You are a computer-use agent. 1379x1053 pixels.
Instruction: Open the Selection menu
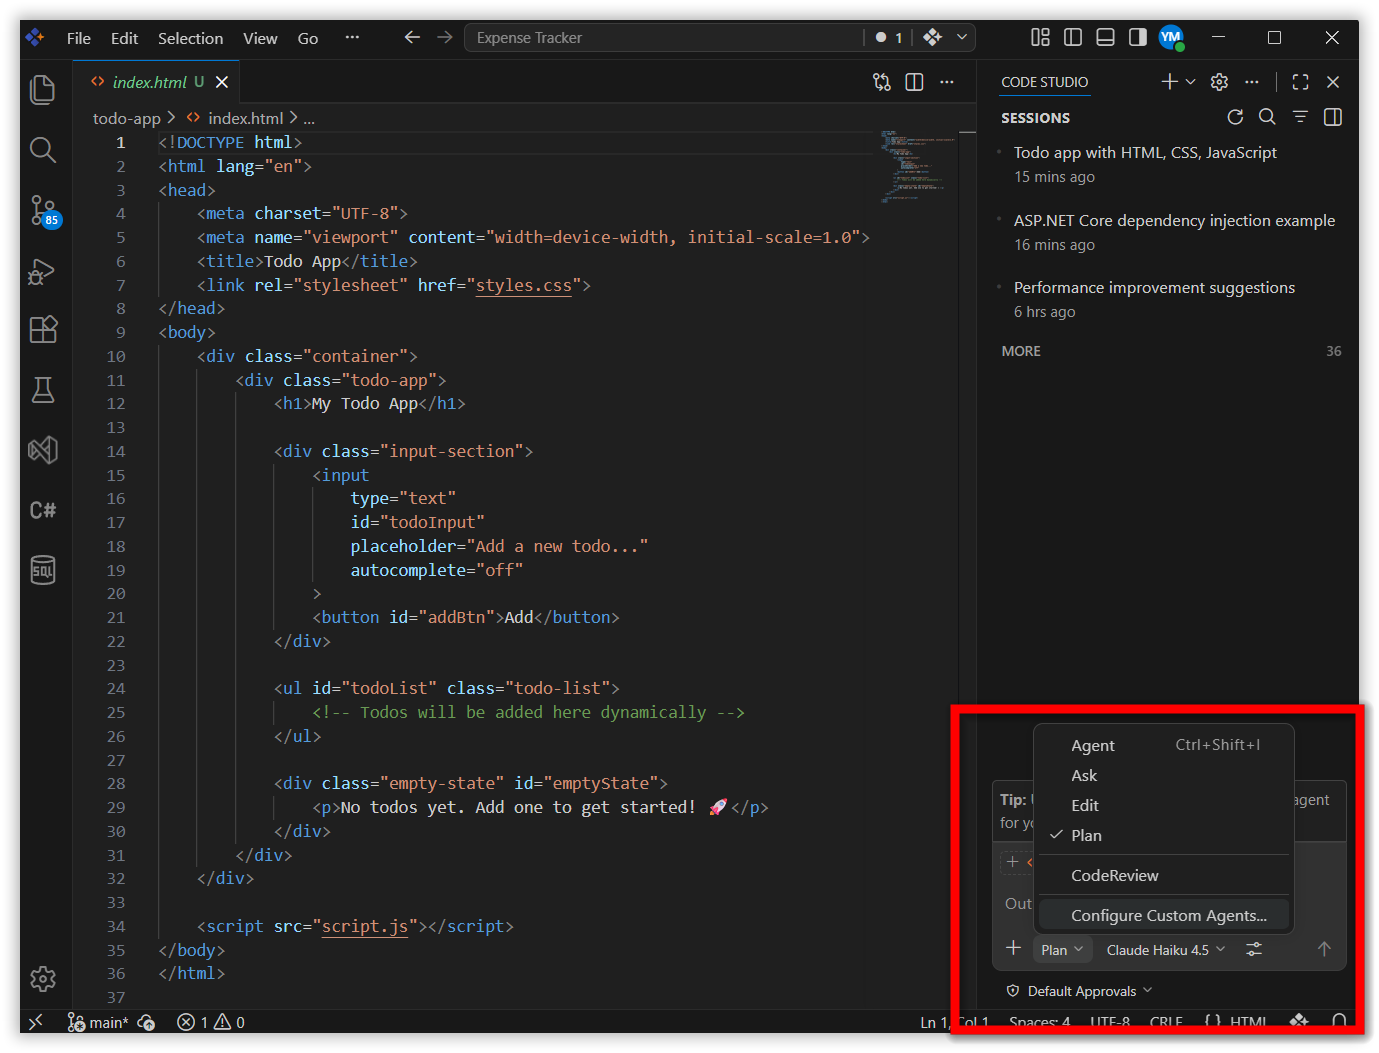tap(190, 38)
